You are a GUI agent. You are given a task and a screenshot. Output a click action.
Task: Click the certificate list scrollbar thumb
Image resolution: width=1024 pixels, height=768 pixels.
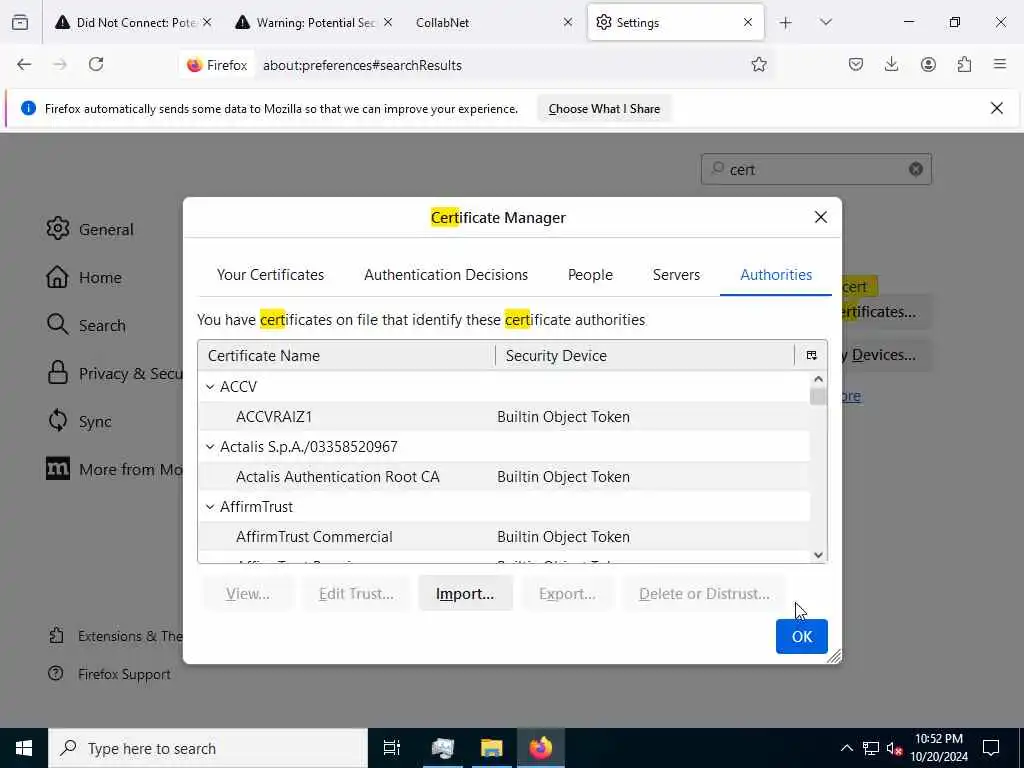tap(818, 396)
